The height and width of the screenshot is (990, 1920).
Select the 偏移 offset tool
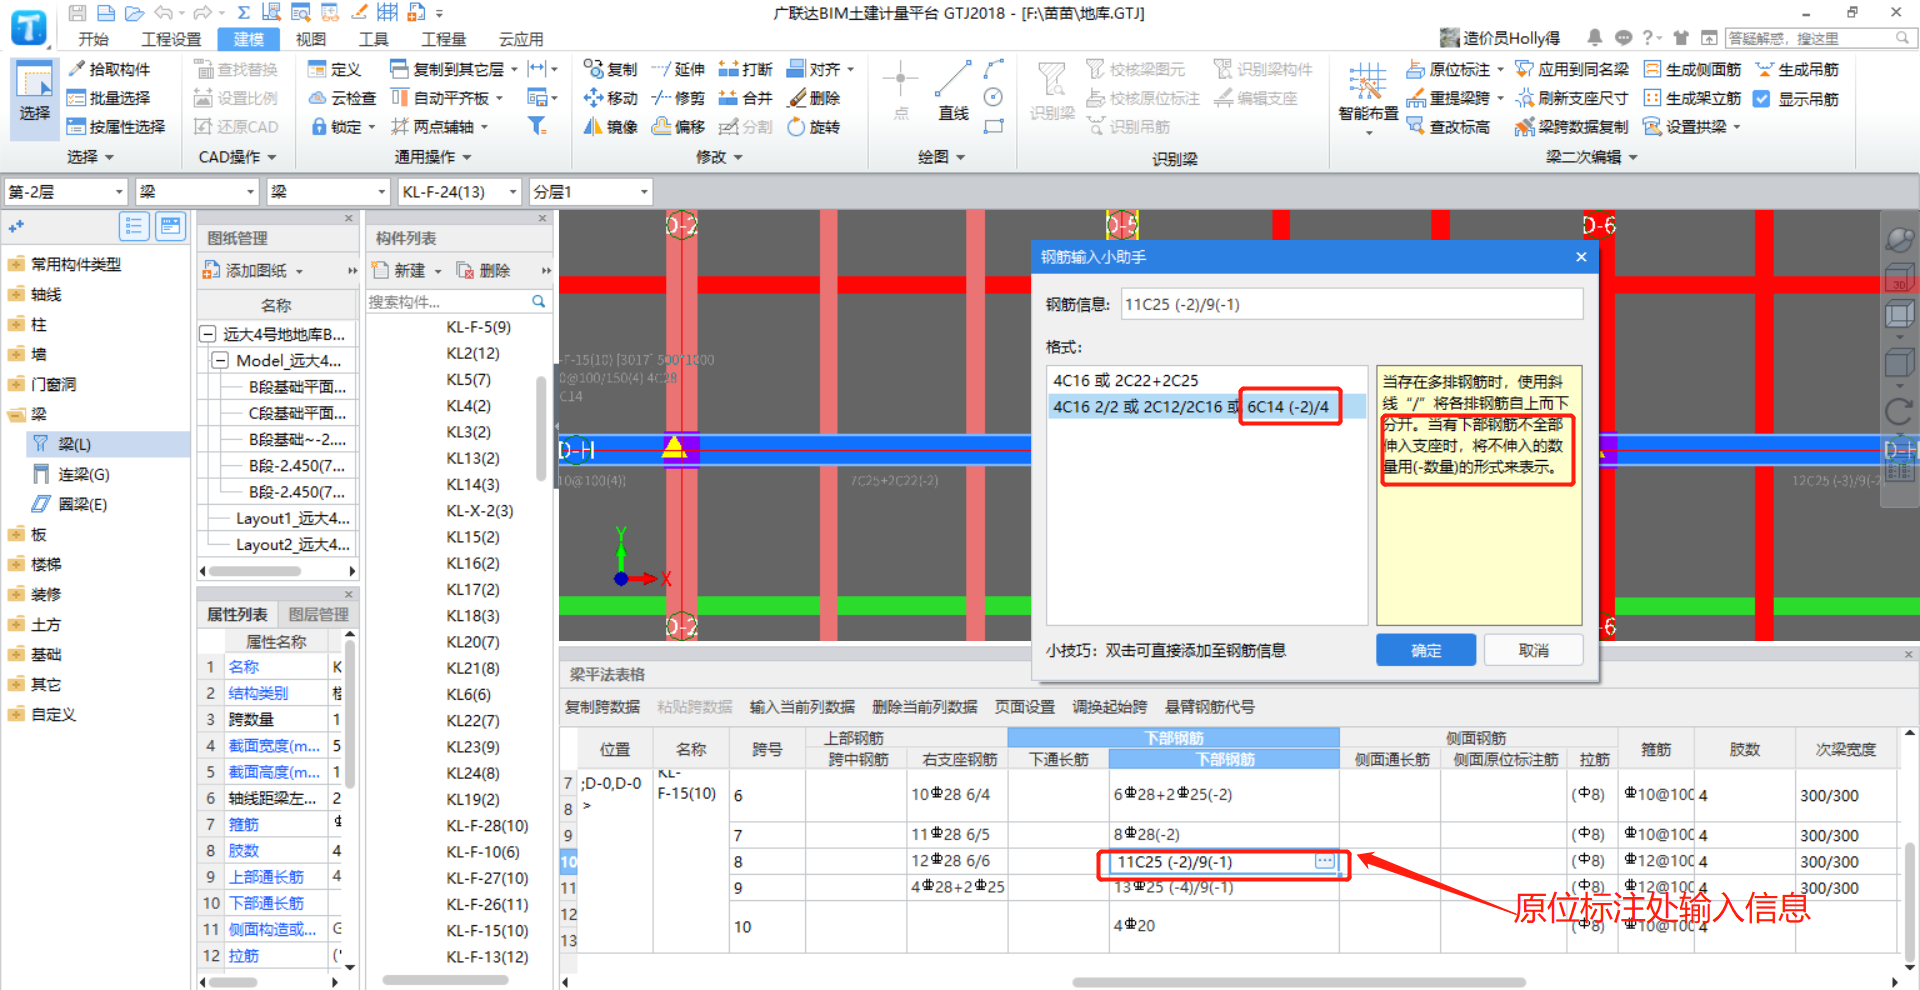tap(678, 127)
